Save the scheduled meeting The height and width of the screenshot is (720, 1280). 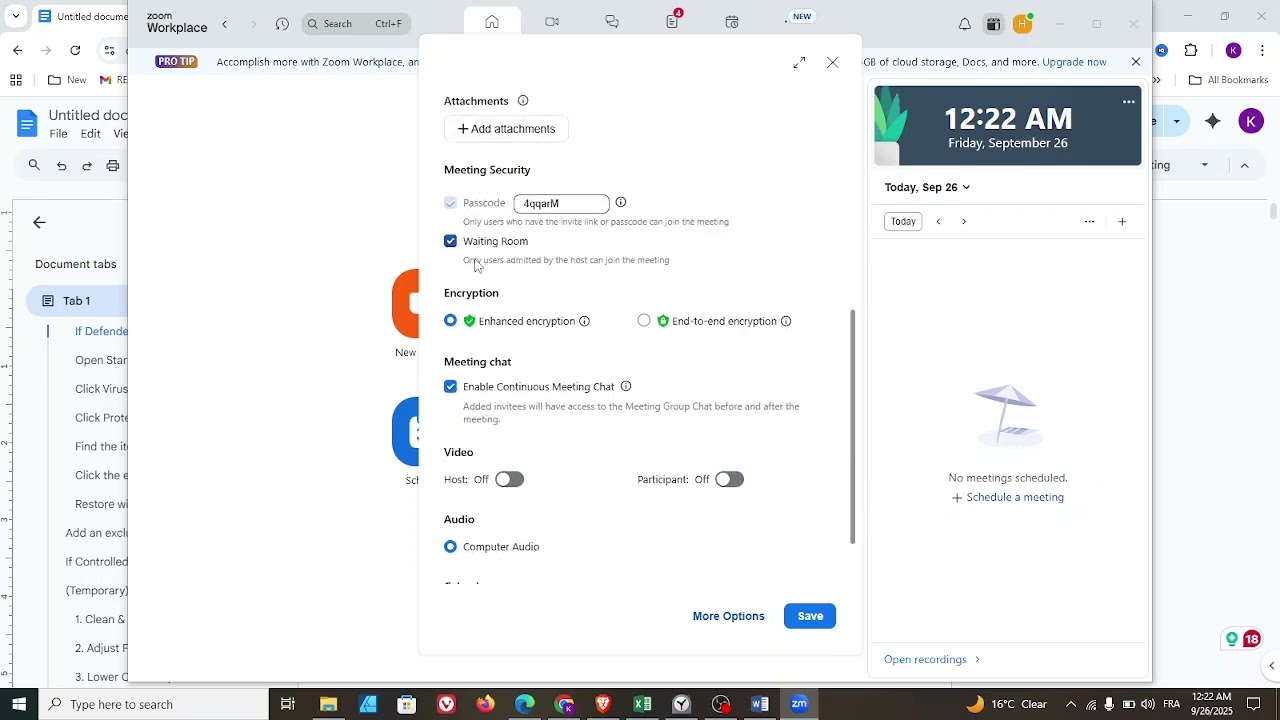810,616
